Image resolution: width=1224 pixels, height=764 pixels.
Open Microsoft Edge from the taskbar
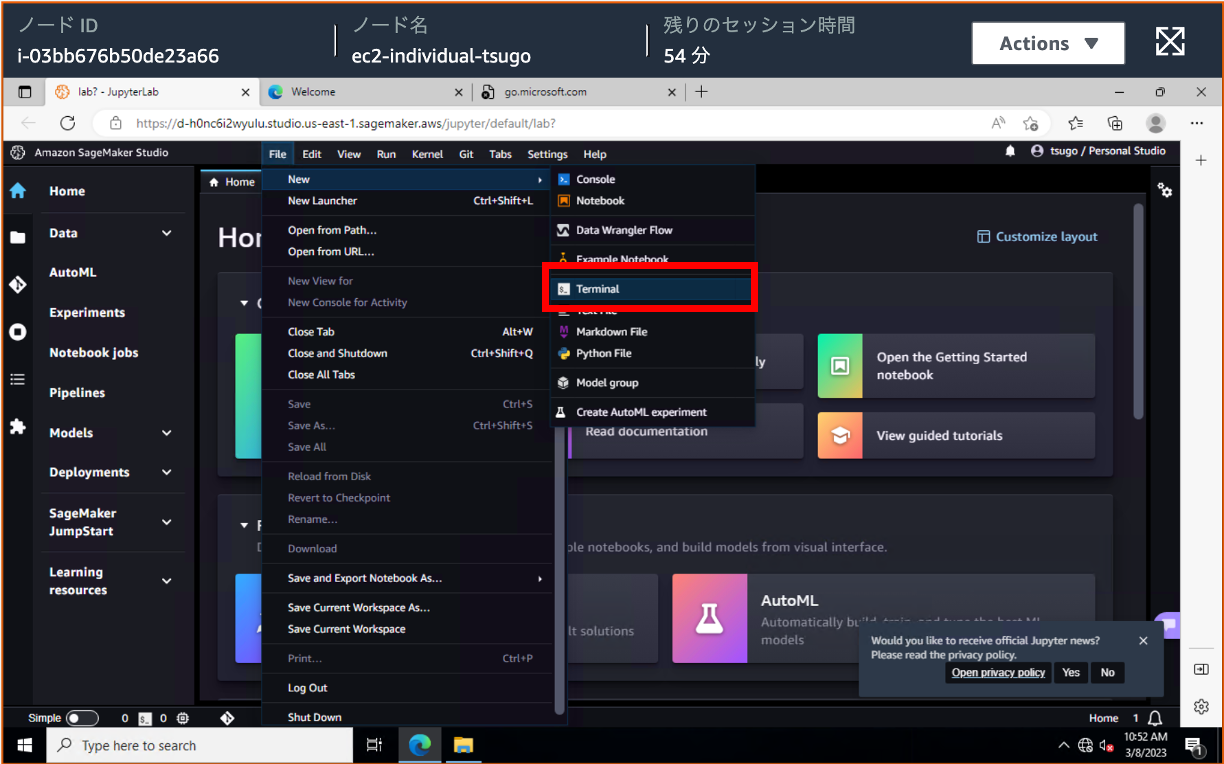pyautogui.click(x=419, y=744)
